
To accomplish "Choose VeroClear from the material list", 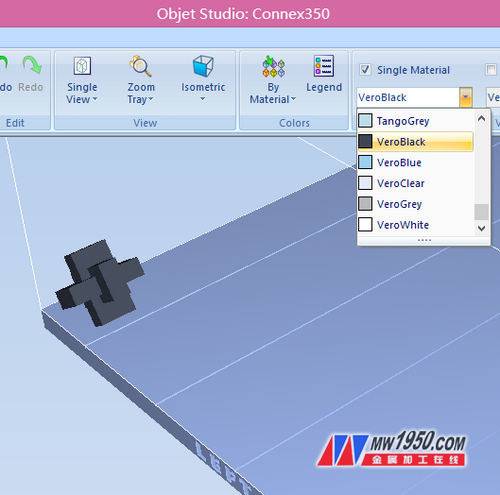I will pos(415,183).
